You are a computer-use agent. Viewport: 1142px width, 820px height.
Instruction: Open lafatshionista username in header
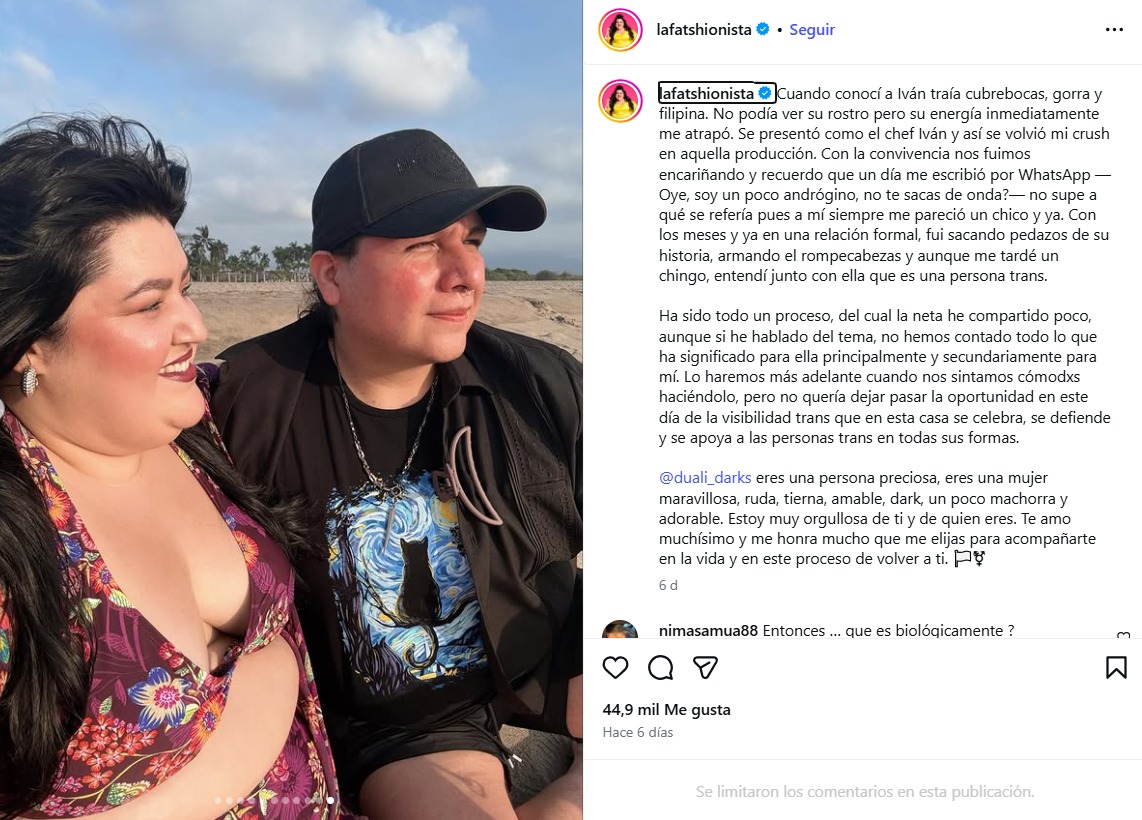click(704, 29)
